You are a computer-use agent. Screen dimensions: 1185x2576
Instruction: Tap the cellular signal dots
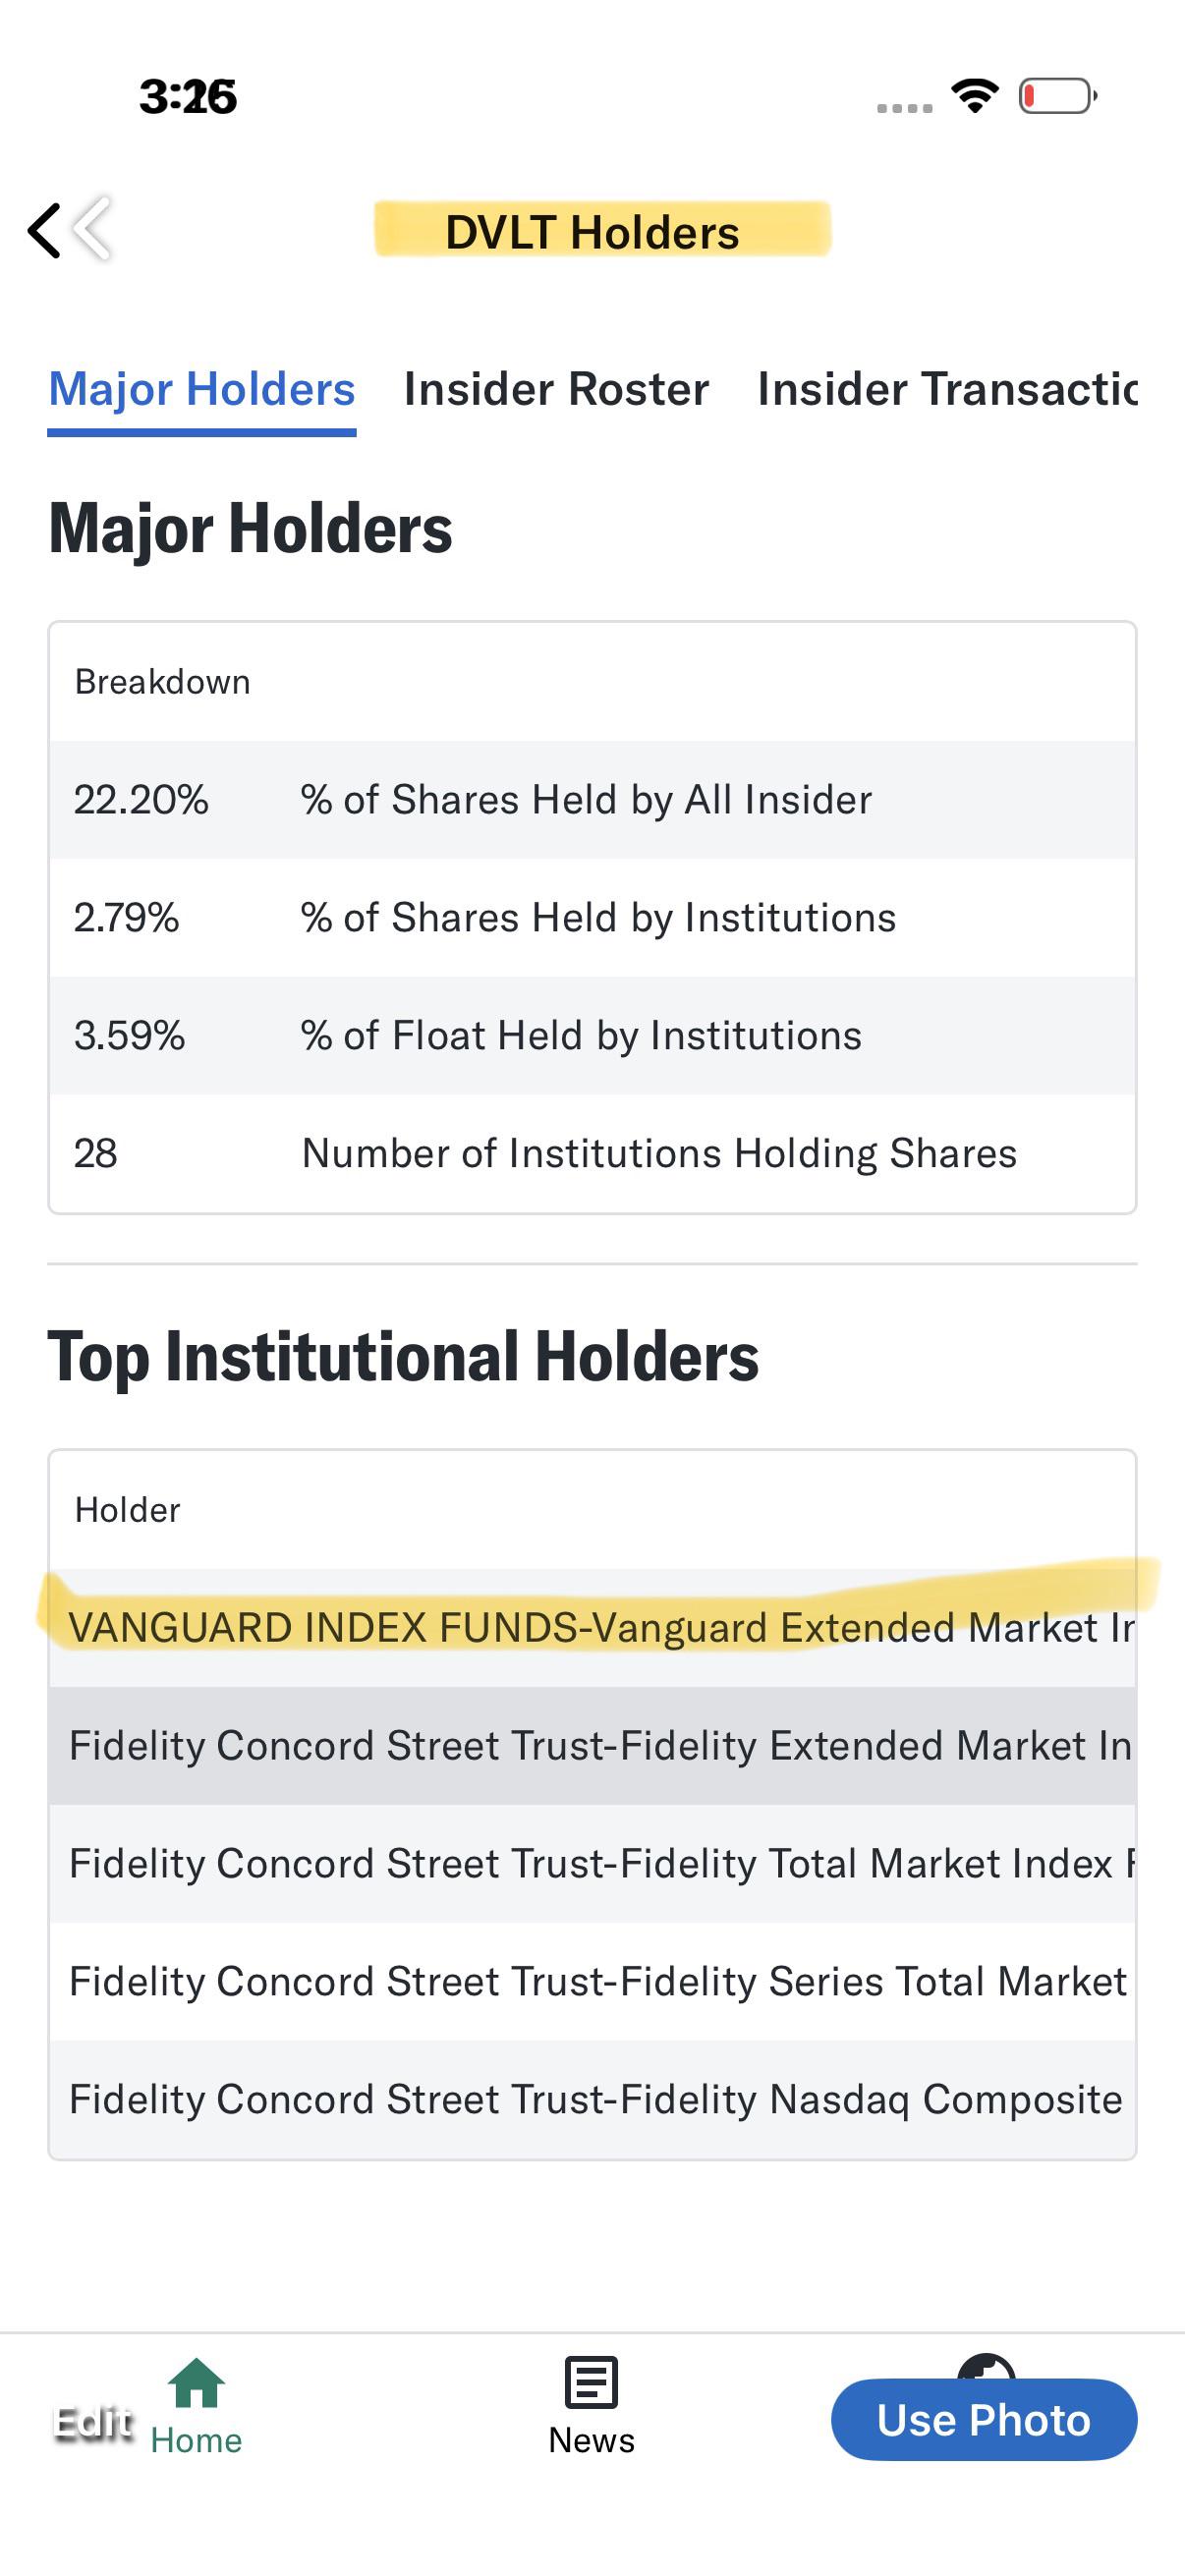[x=904, y=107]
